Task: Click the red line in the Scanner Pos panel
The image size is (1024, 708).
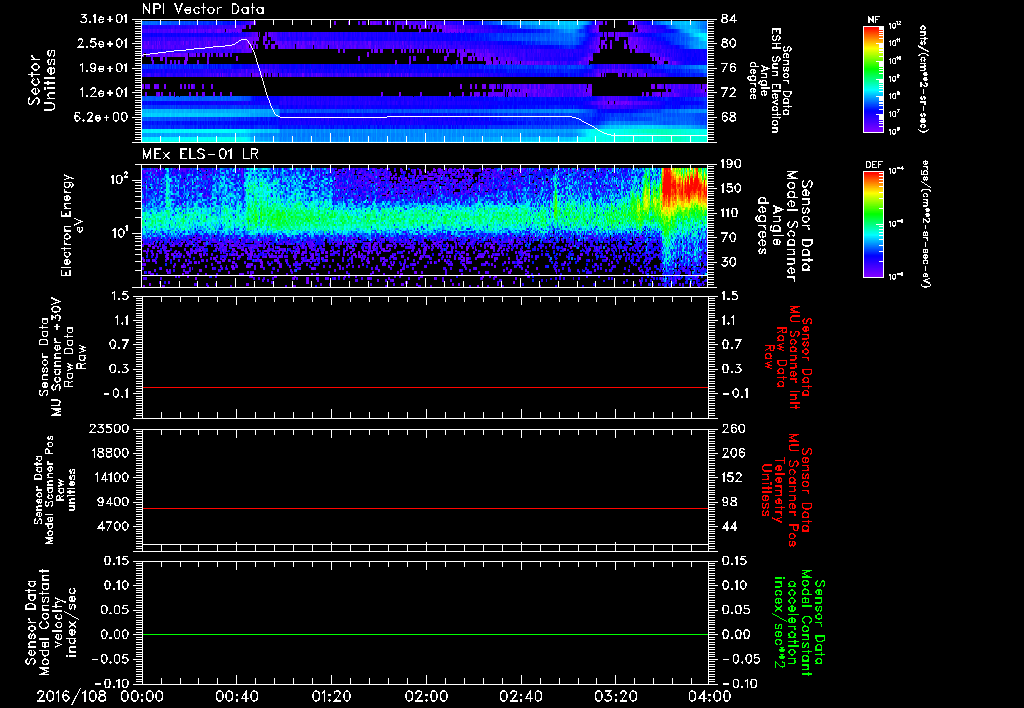Action: pos(425,508)
